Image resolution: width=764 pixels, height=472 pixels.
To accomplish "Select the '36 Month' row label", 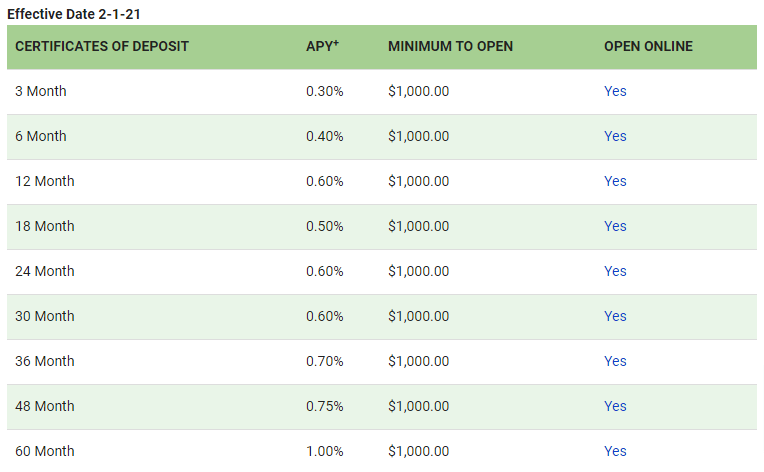I will 44,361.
